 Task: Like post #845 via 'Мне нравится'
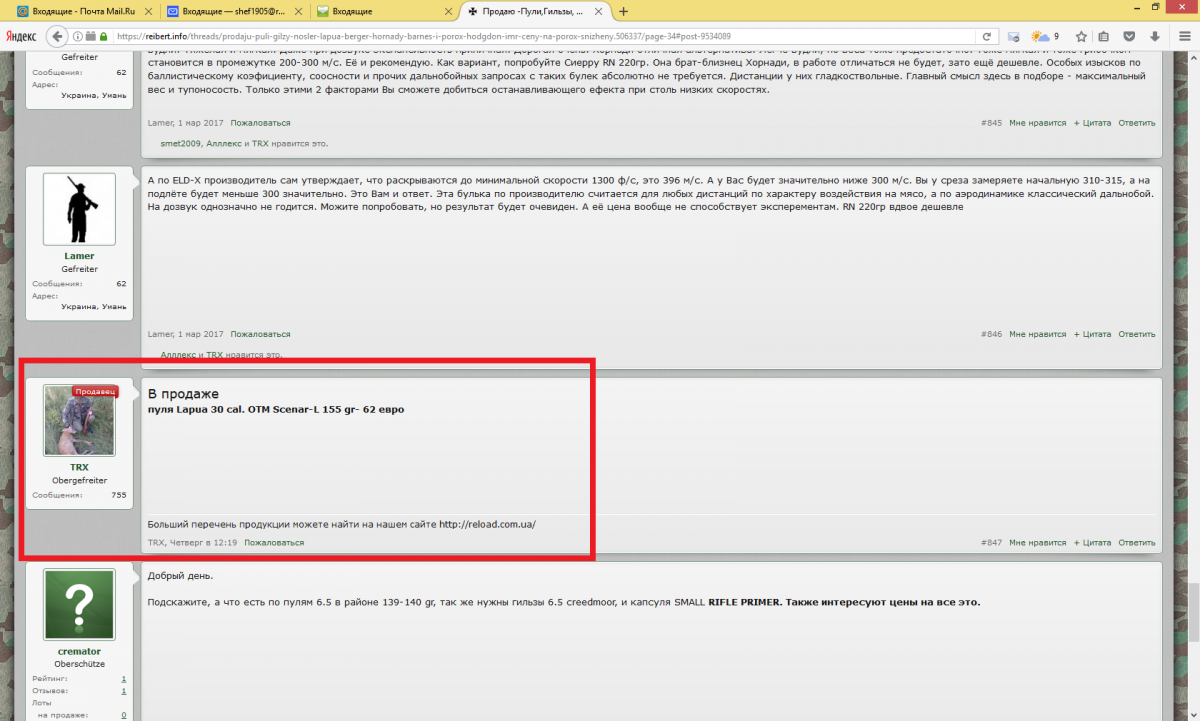tap(1037, 123)
